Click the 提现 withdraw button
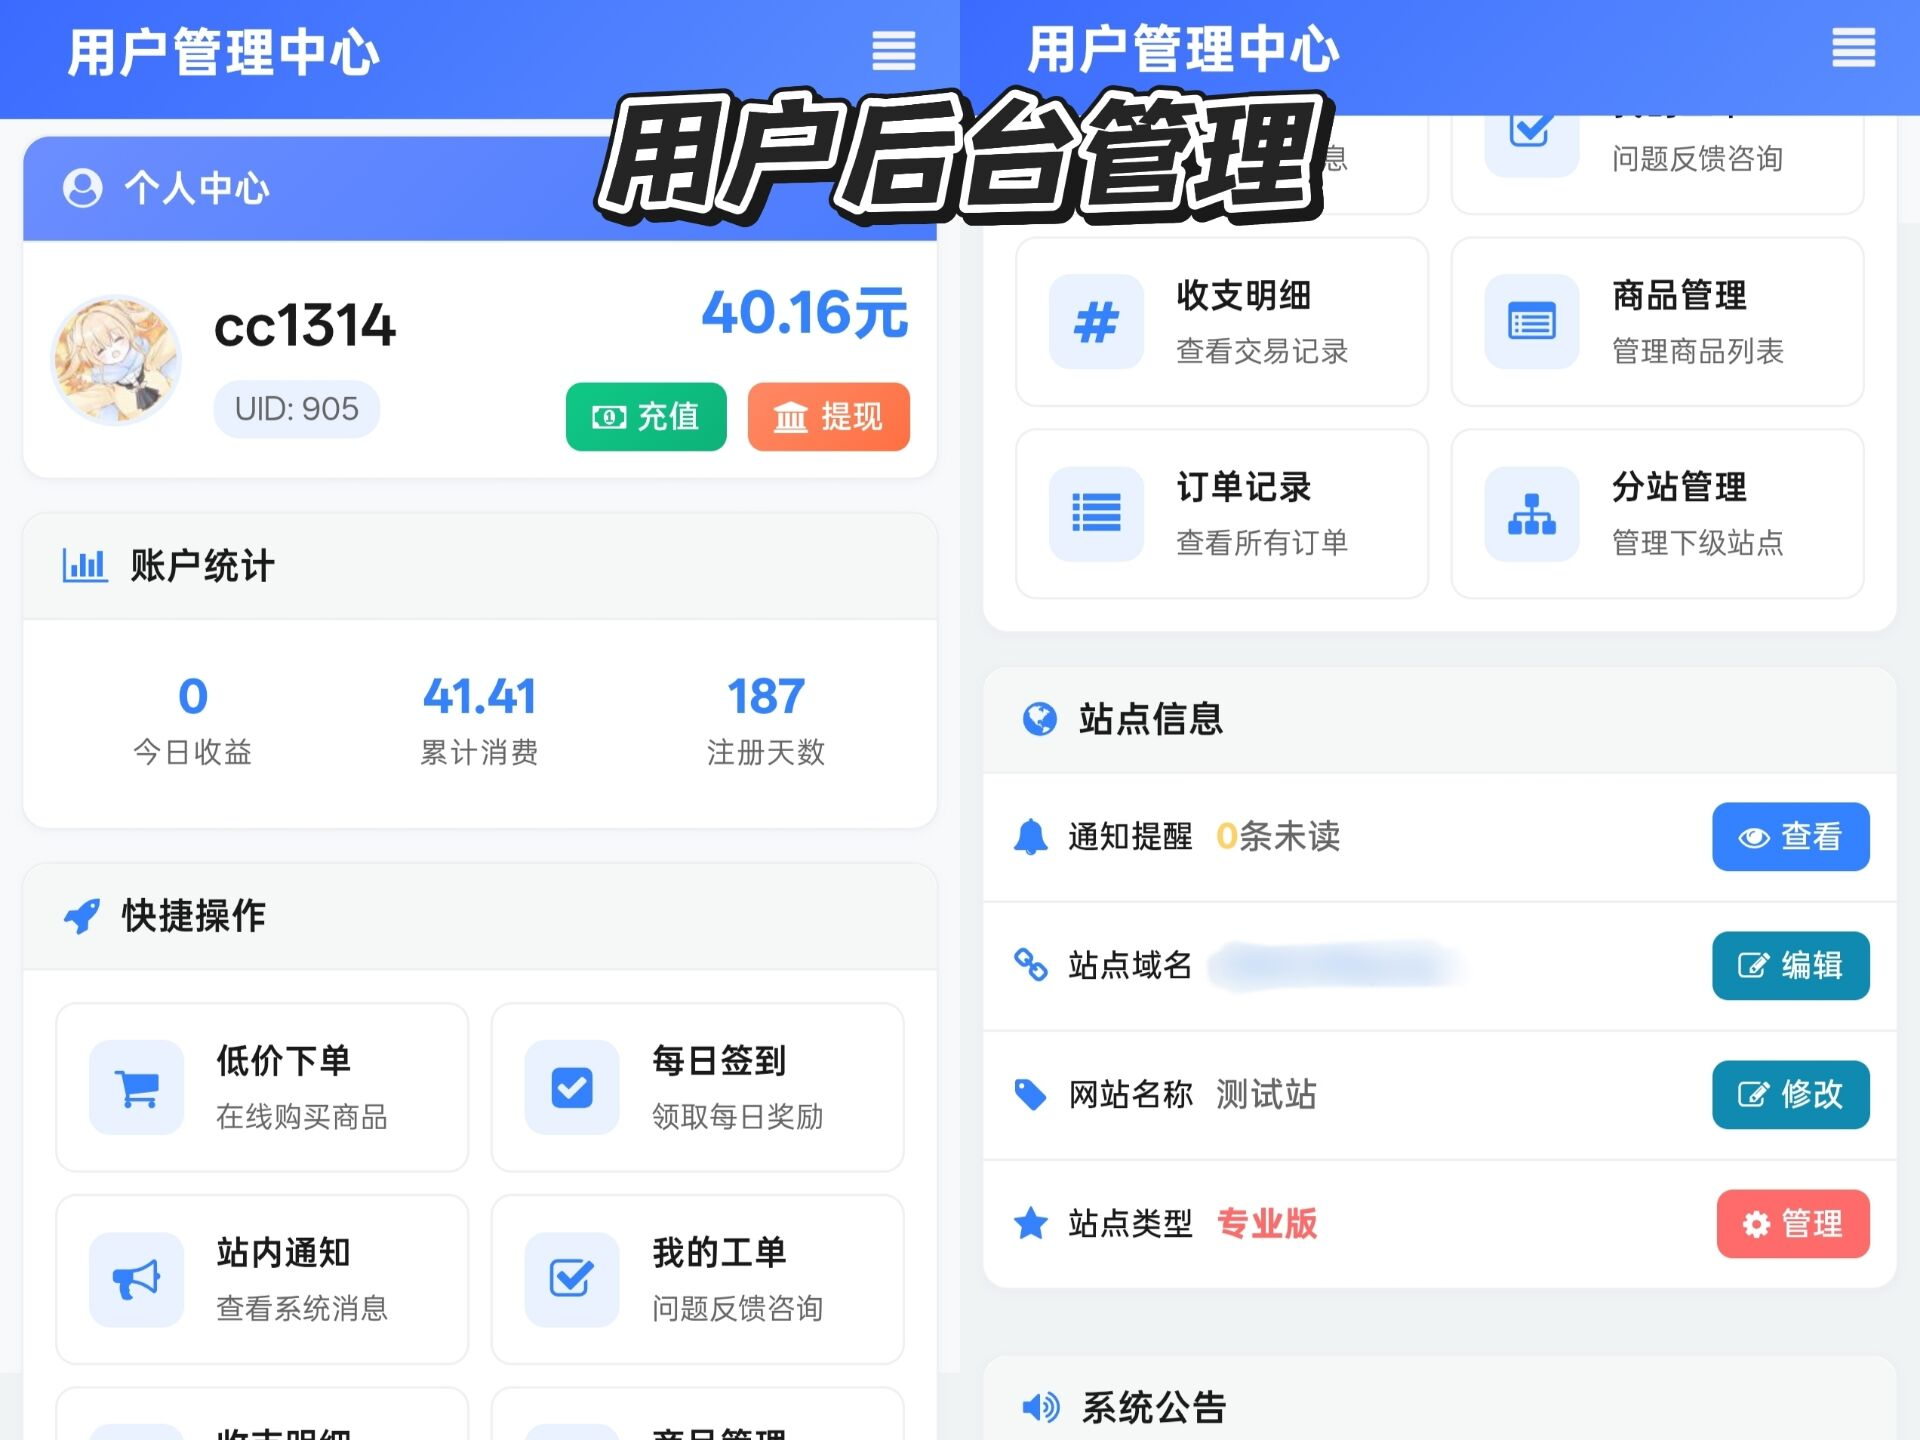The width and height of the screenshot is (1920, 1440). click(828, 417)
